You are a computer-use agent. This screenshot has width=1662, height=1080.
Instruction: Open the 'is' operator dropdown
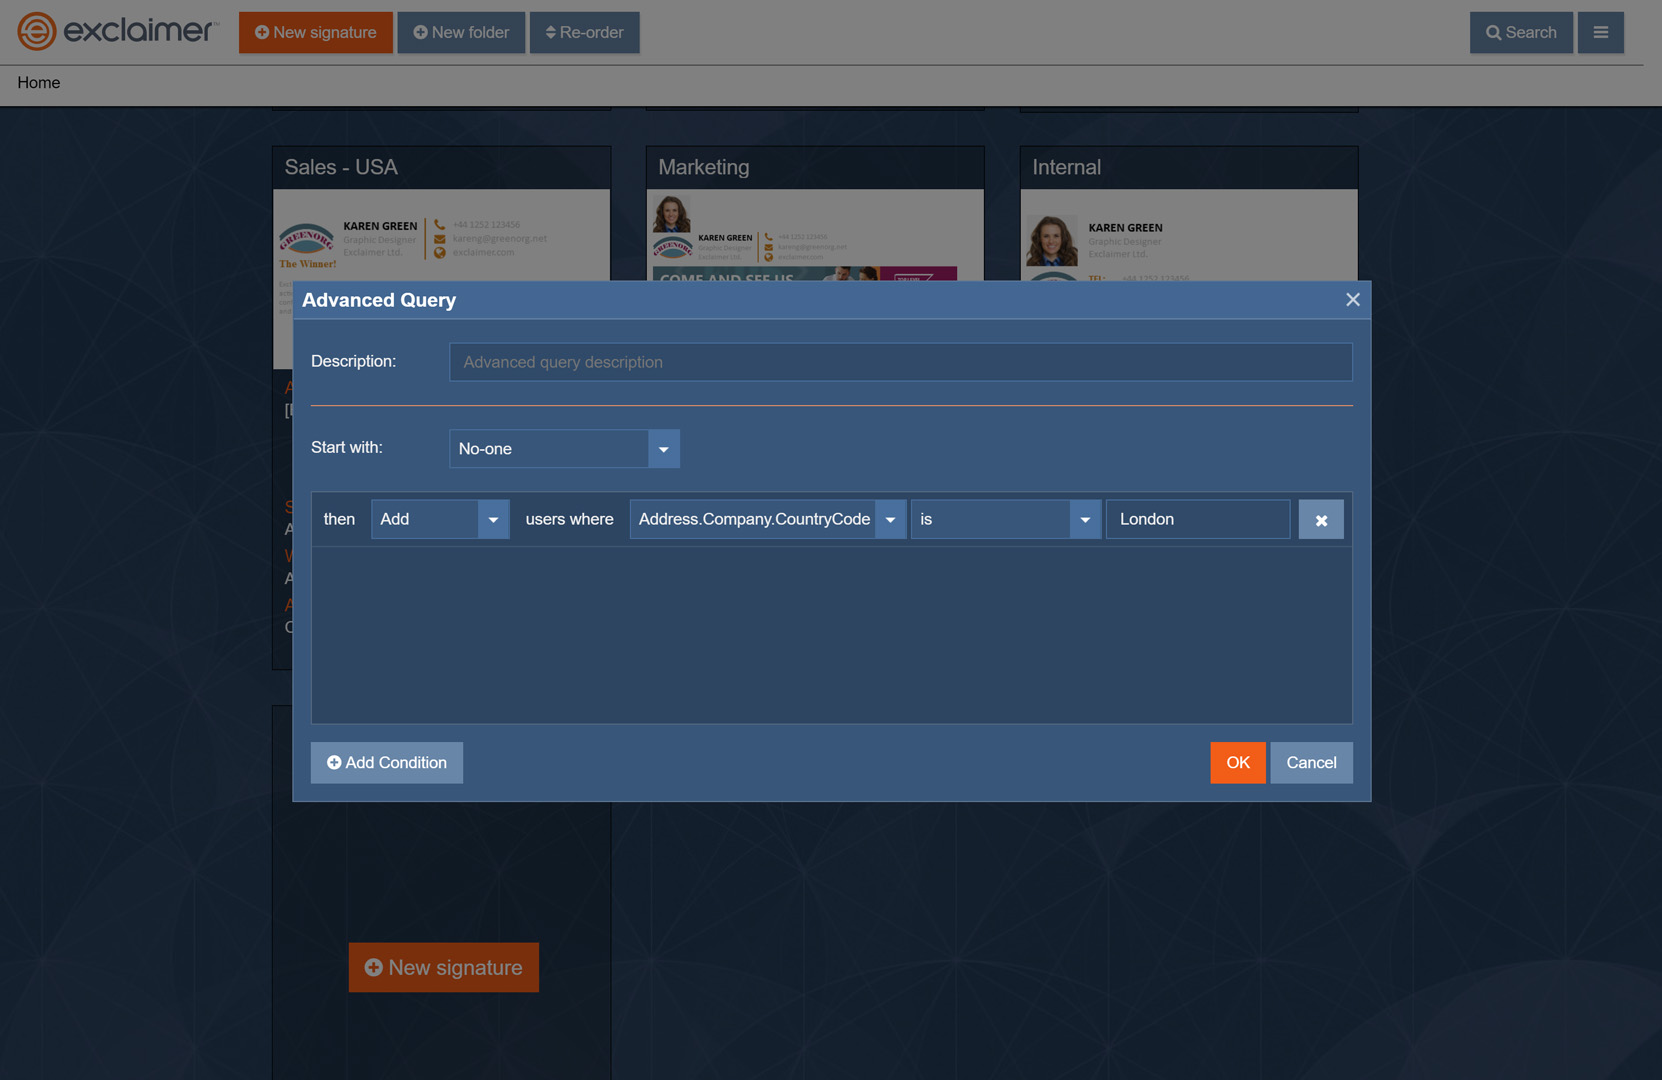[1006, 519]
